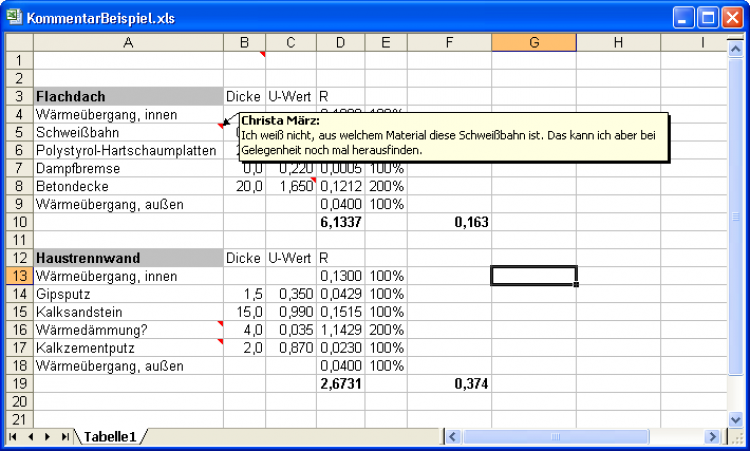Jump to first sheet with tab navigation arrow
Image resolution: width=750 pixels, height=451 pixels.
[13, 437]
